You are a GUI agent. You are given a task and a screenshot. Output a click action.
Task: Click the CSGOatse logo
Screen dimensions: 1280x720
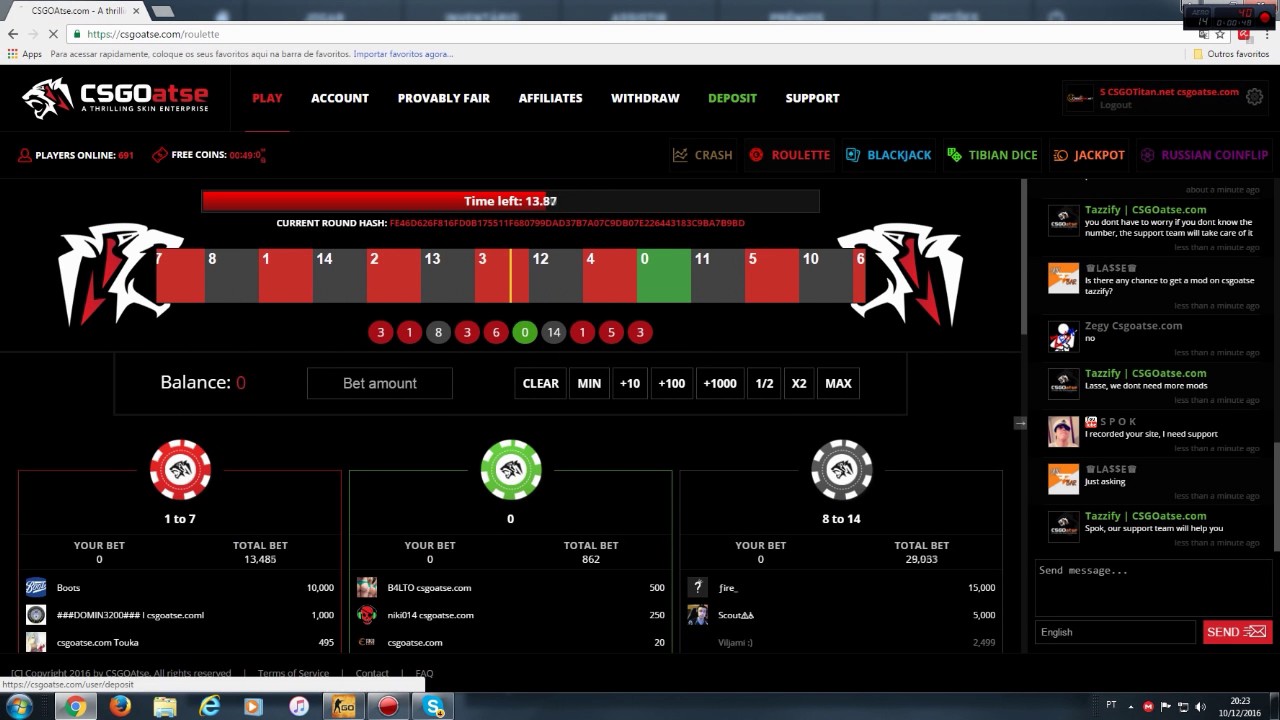[115, 97]
